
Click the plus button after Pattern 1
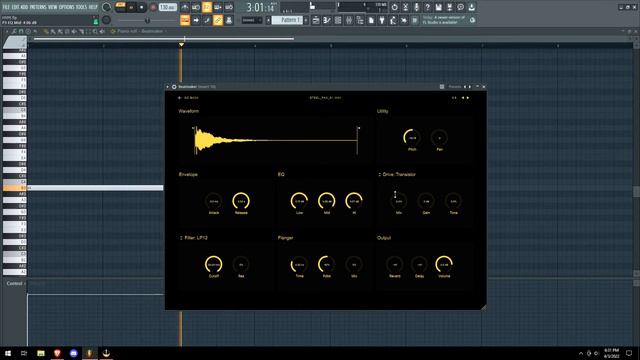[x=306, y=20]
